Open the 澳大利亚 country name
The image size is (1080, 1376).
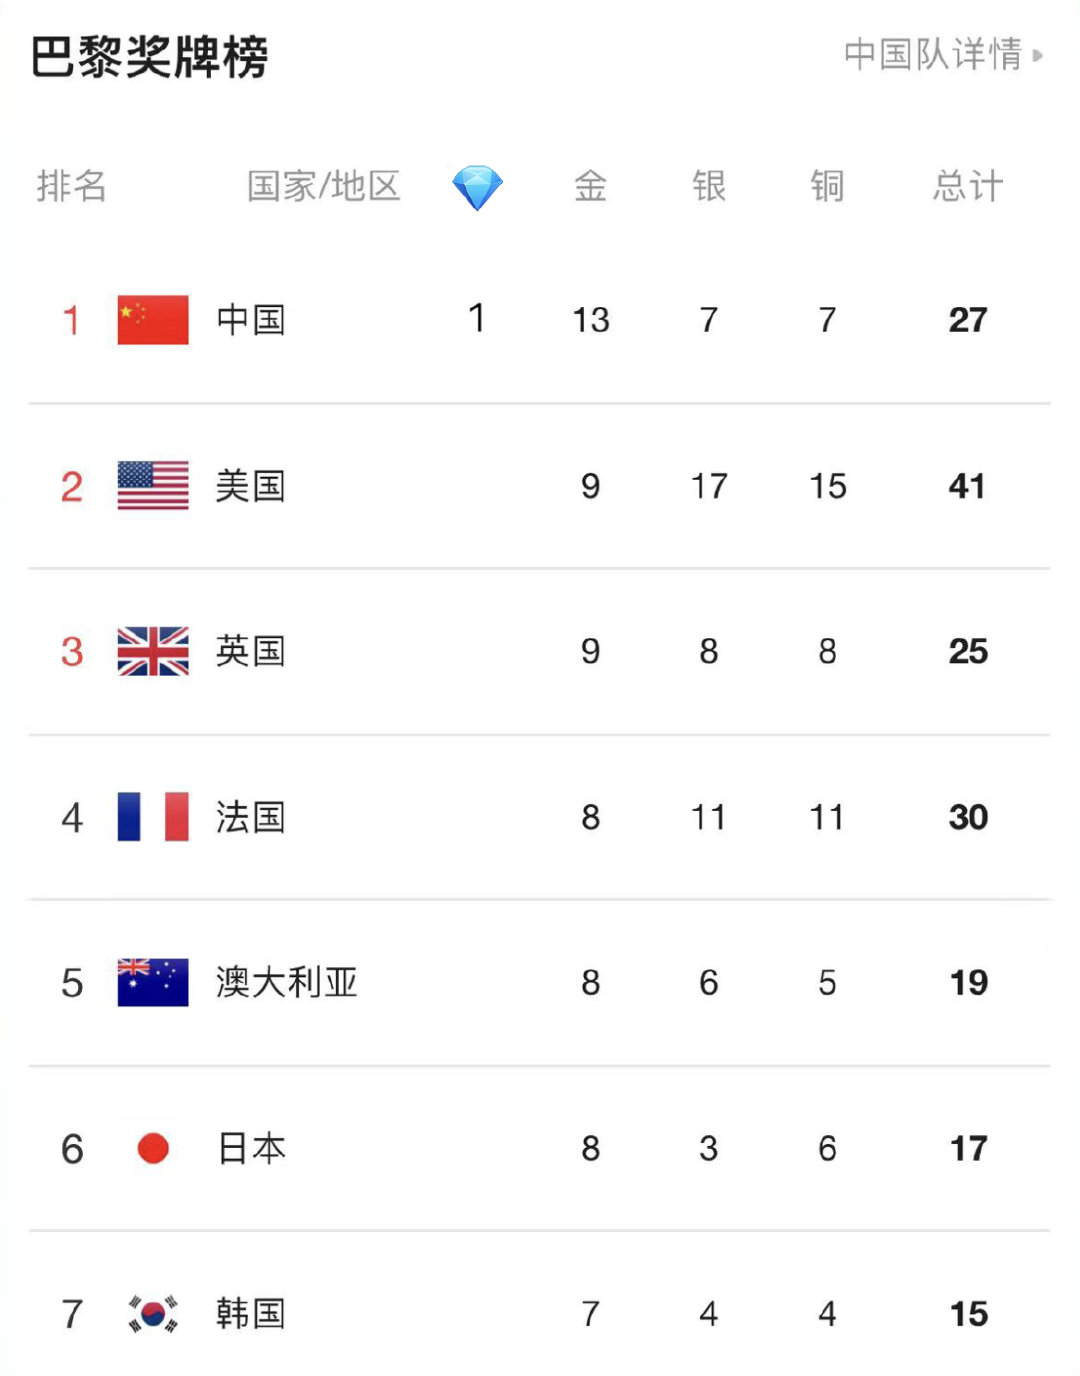point(287,982)
